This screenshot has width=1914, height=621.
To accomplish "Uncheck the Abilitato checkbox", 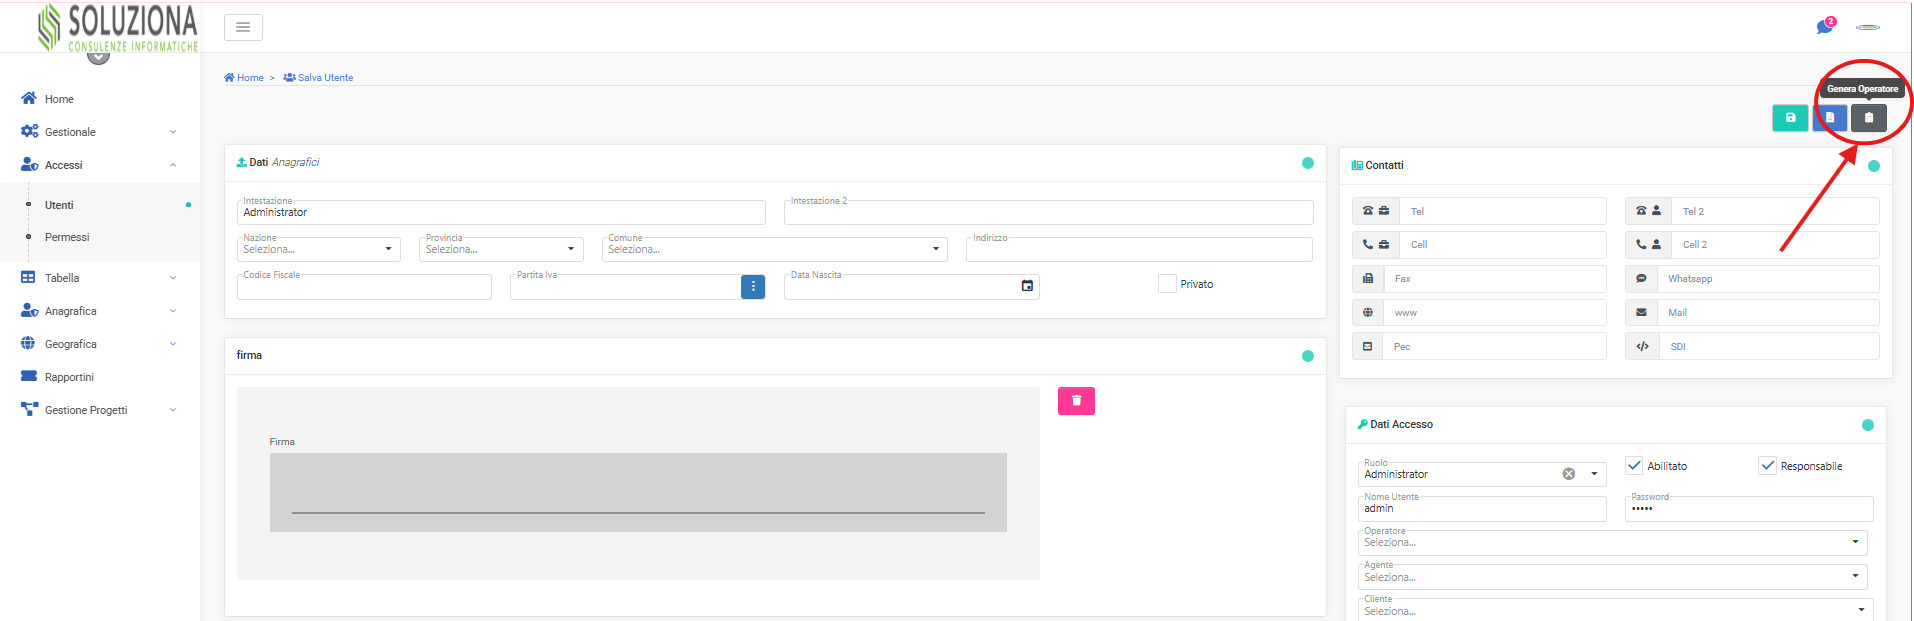I will (x=1634, y=466).
